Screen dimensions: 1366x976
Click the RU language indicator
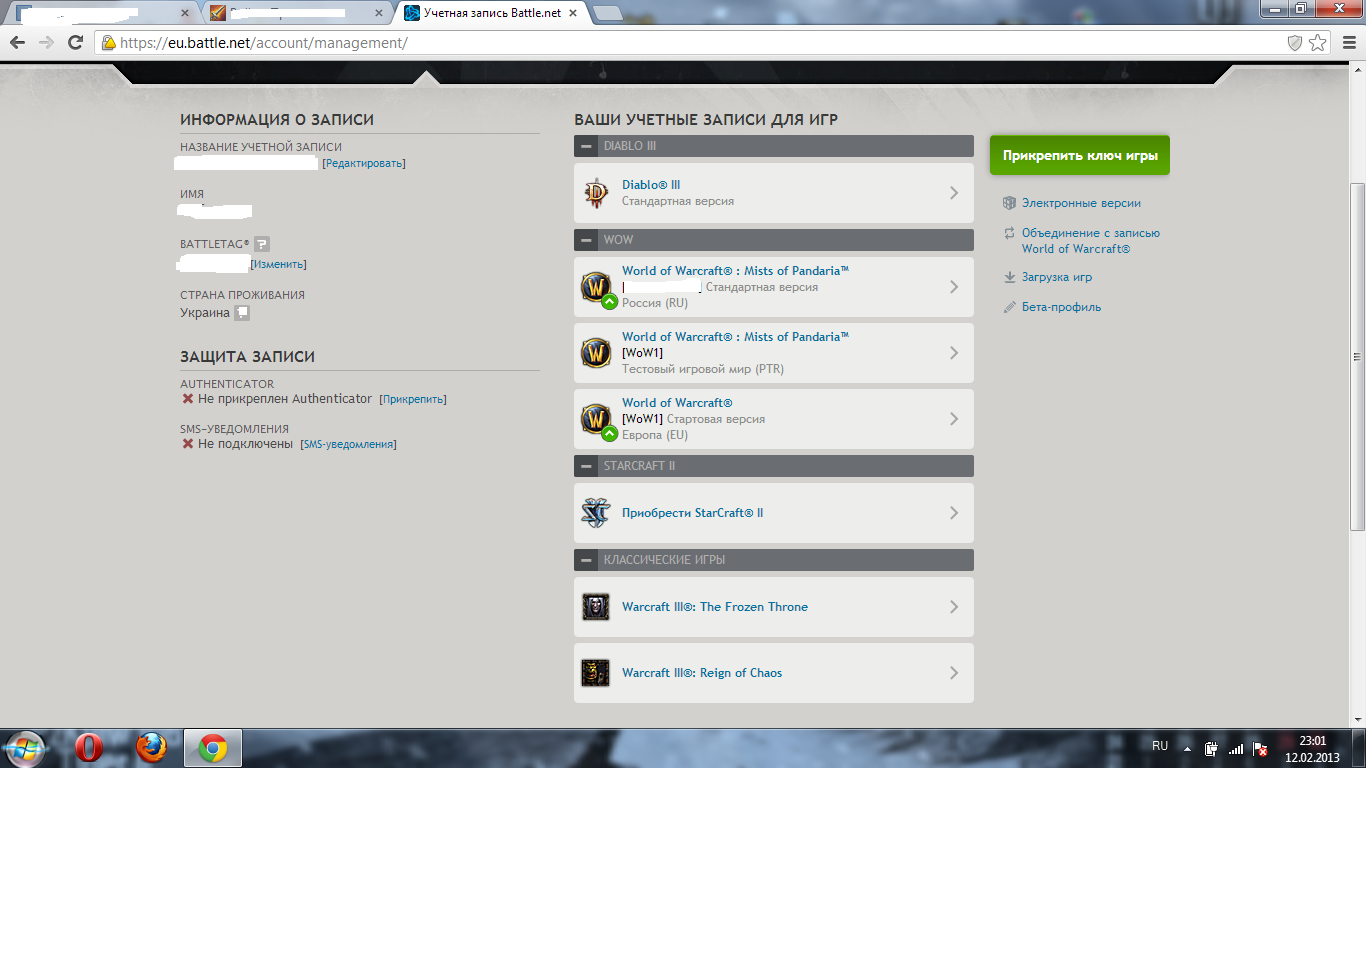pos(1160,746)
